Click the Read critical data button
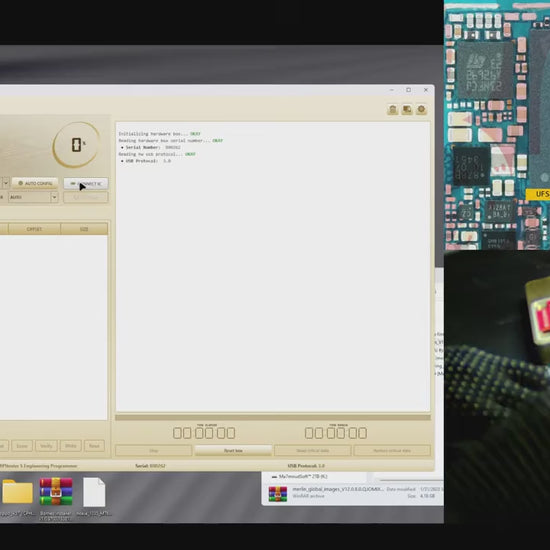Viewport: 550px width, 550px height. click(x=313, y=450)
